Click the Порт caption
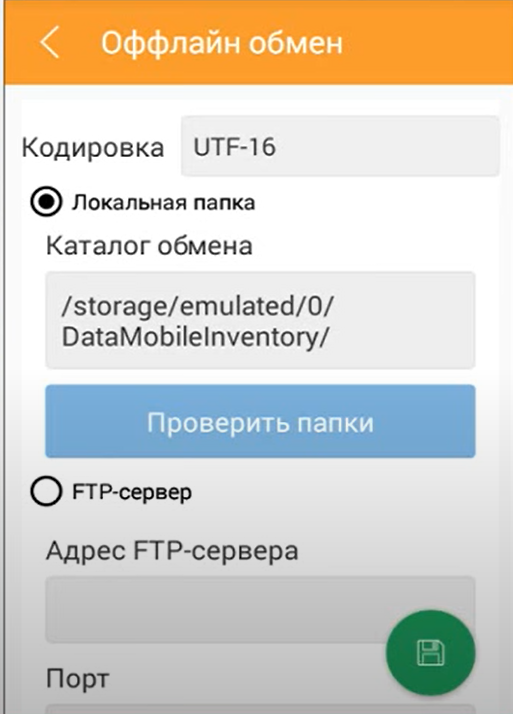The height and width of the screenshot is (714, 513). [77, 679]
